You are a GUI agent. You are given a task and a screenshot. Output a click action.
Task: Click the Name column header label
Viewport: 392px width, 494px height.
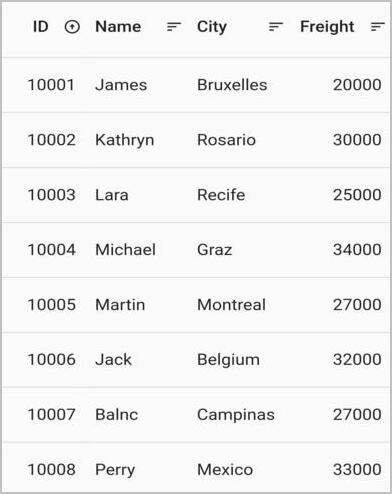pos(118,27)
